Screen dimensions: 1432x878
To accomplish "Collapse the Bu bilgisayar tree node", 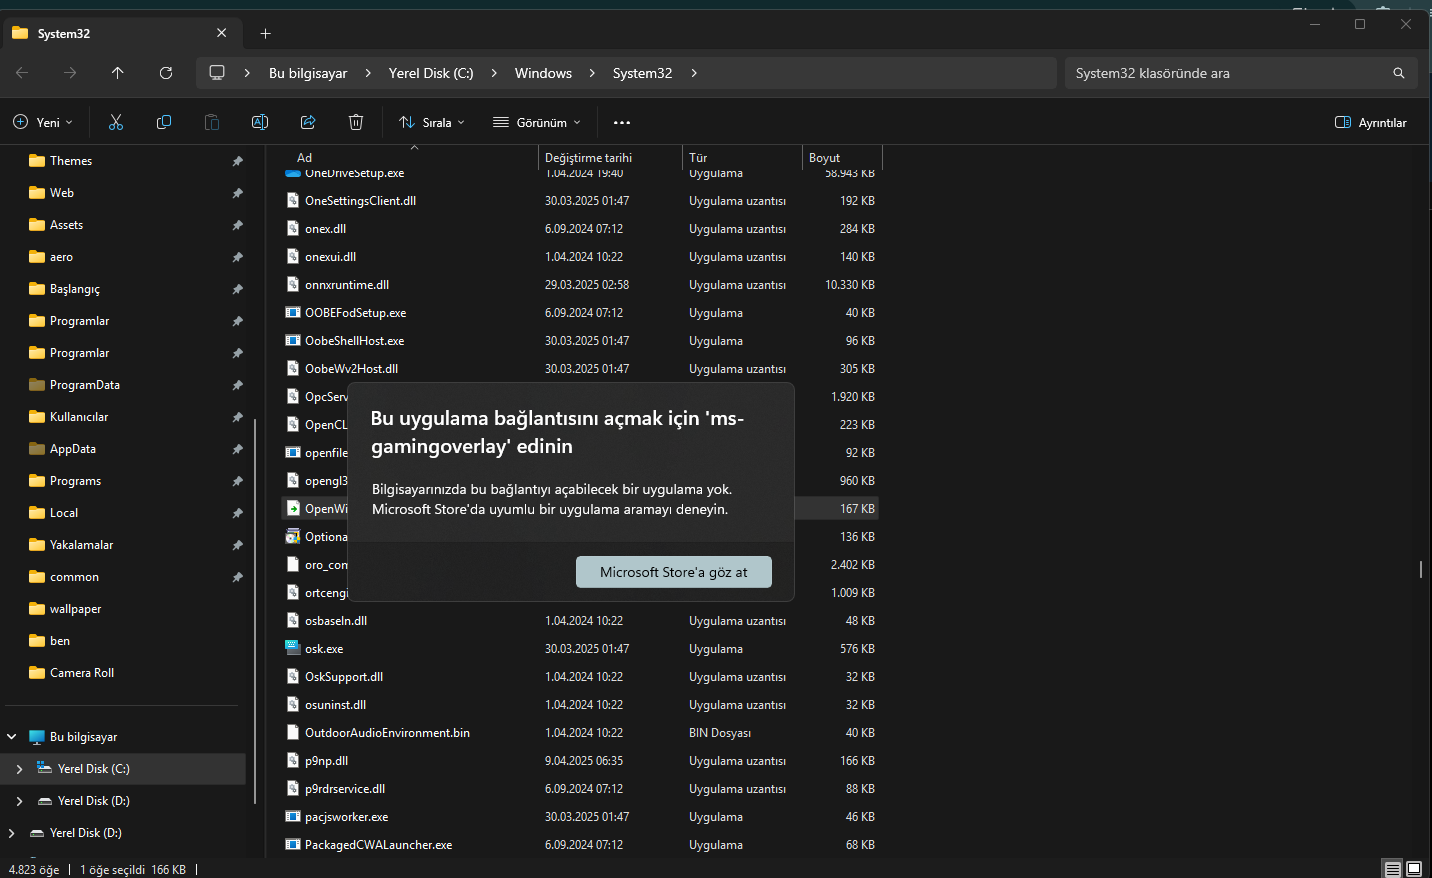I will pos(12,737).
